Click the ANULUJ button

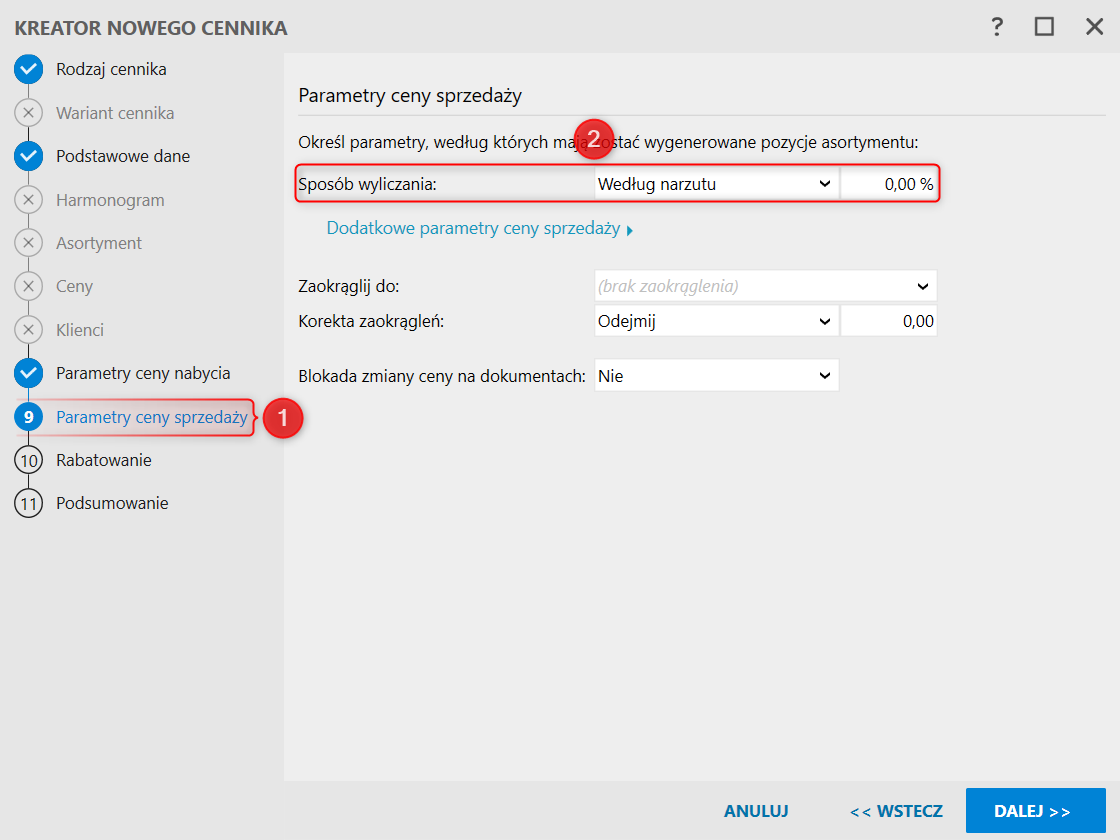click(756, 811)
